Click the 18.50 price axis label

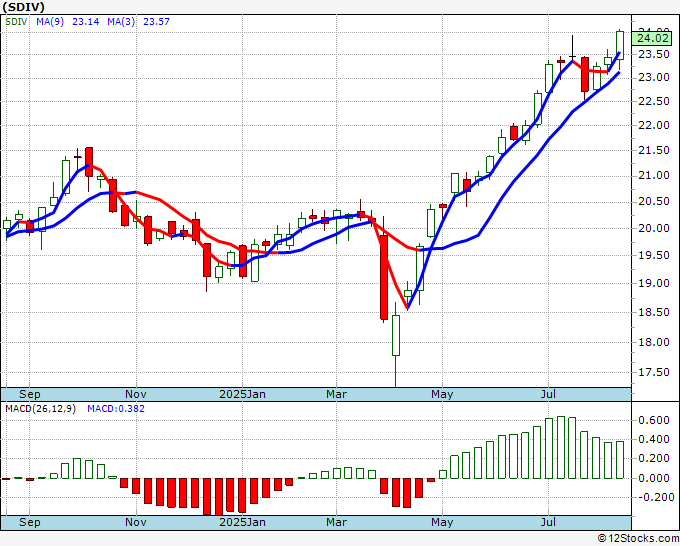654,312
